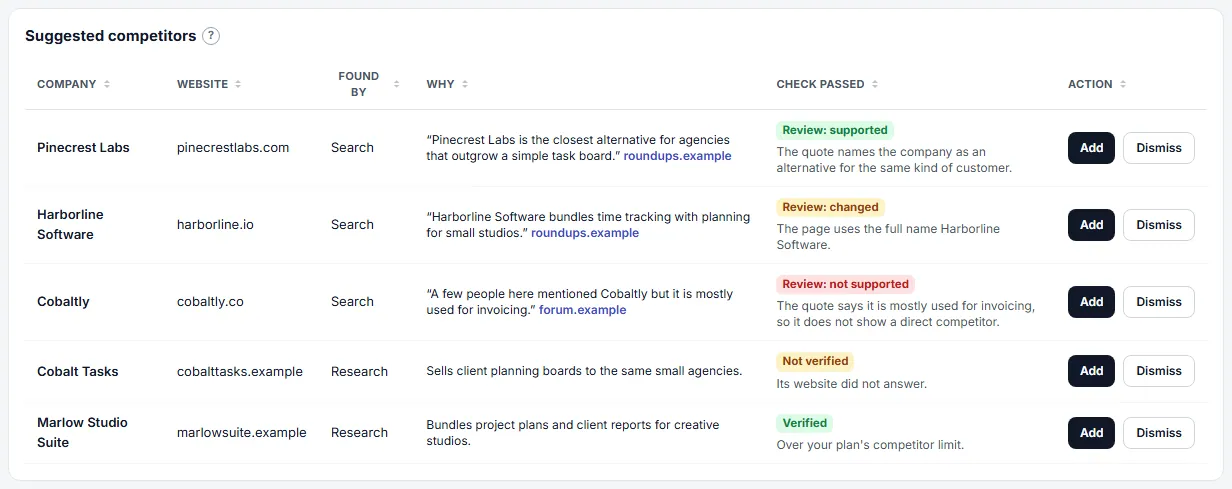Select the Cobaltly company name
Image resolution: width=1232 pixels, height=489 pixels.
63,302
